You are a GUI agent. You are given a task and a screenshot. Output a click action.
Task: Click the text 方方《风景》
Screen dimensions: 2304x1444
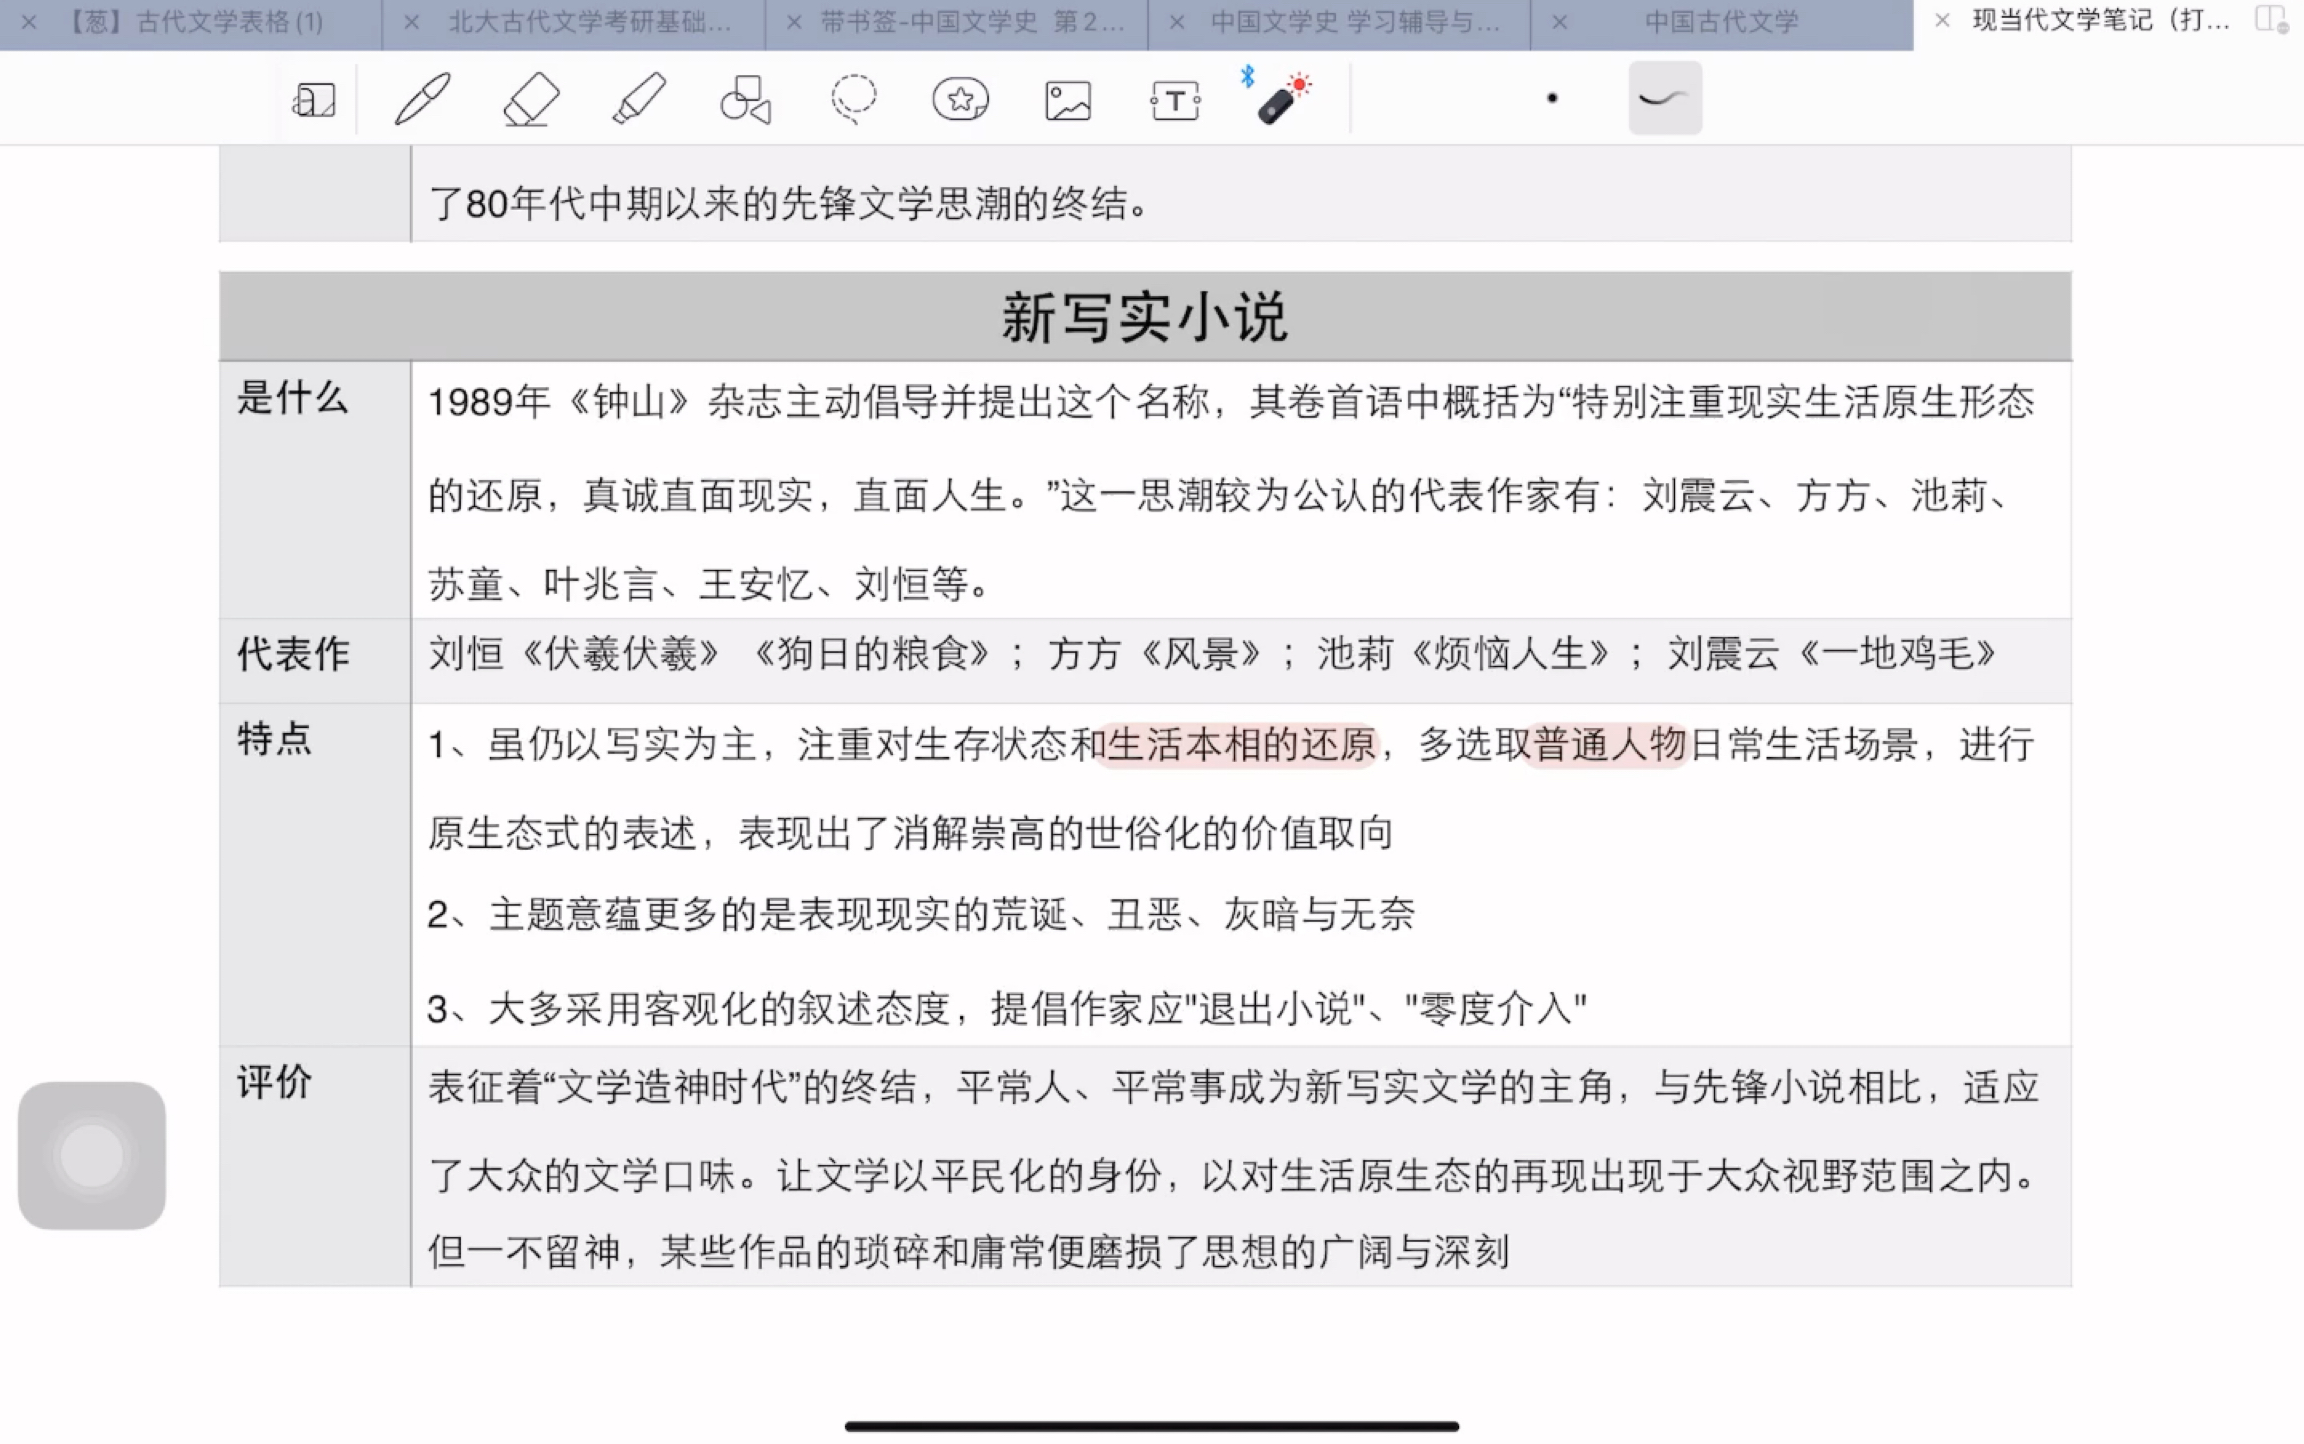point(1156,654)
